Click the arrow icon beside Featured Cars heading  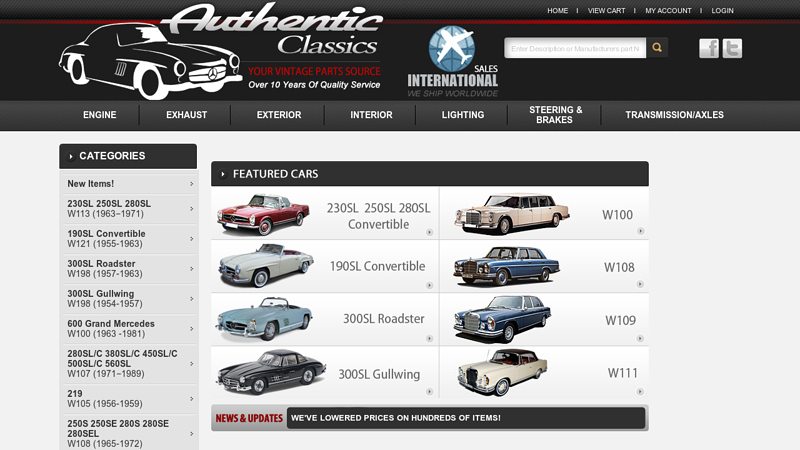(222, 174)
